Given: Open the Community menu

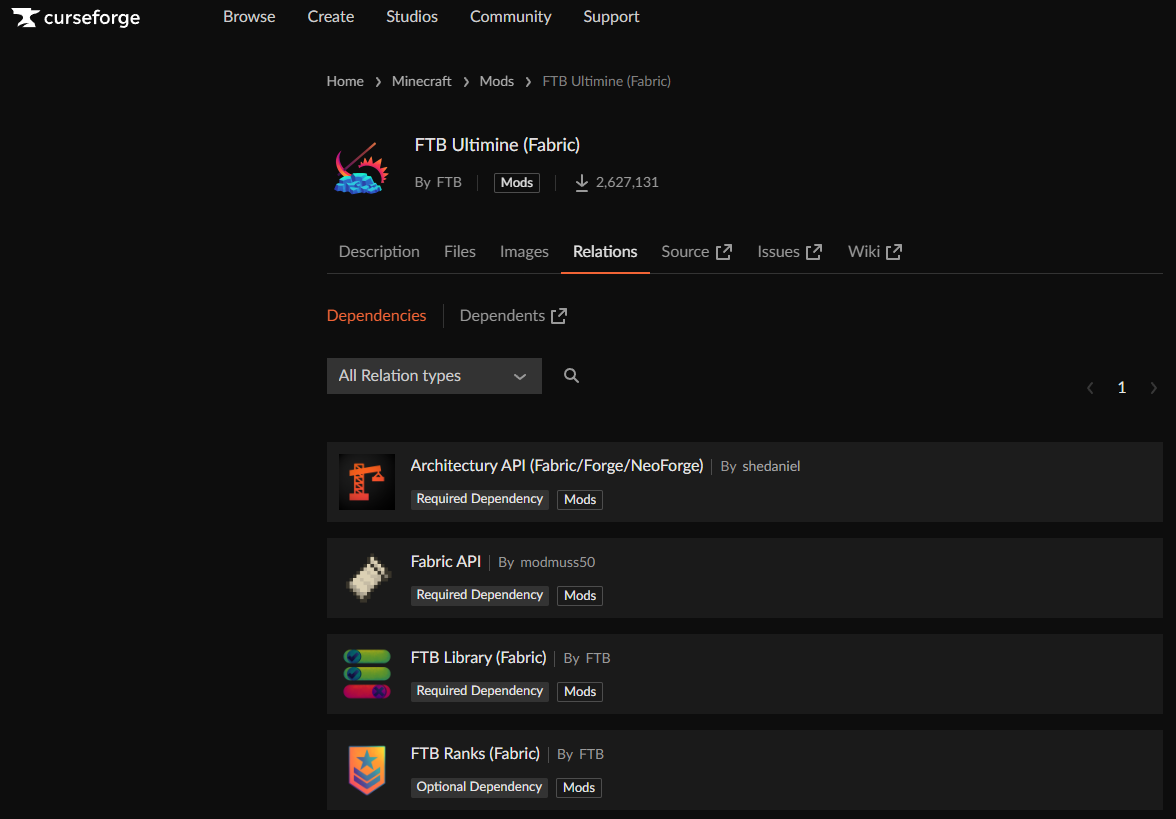Looking at the screenshot, I should tap(510, 17).
